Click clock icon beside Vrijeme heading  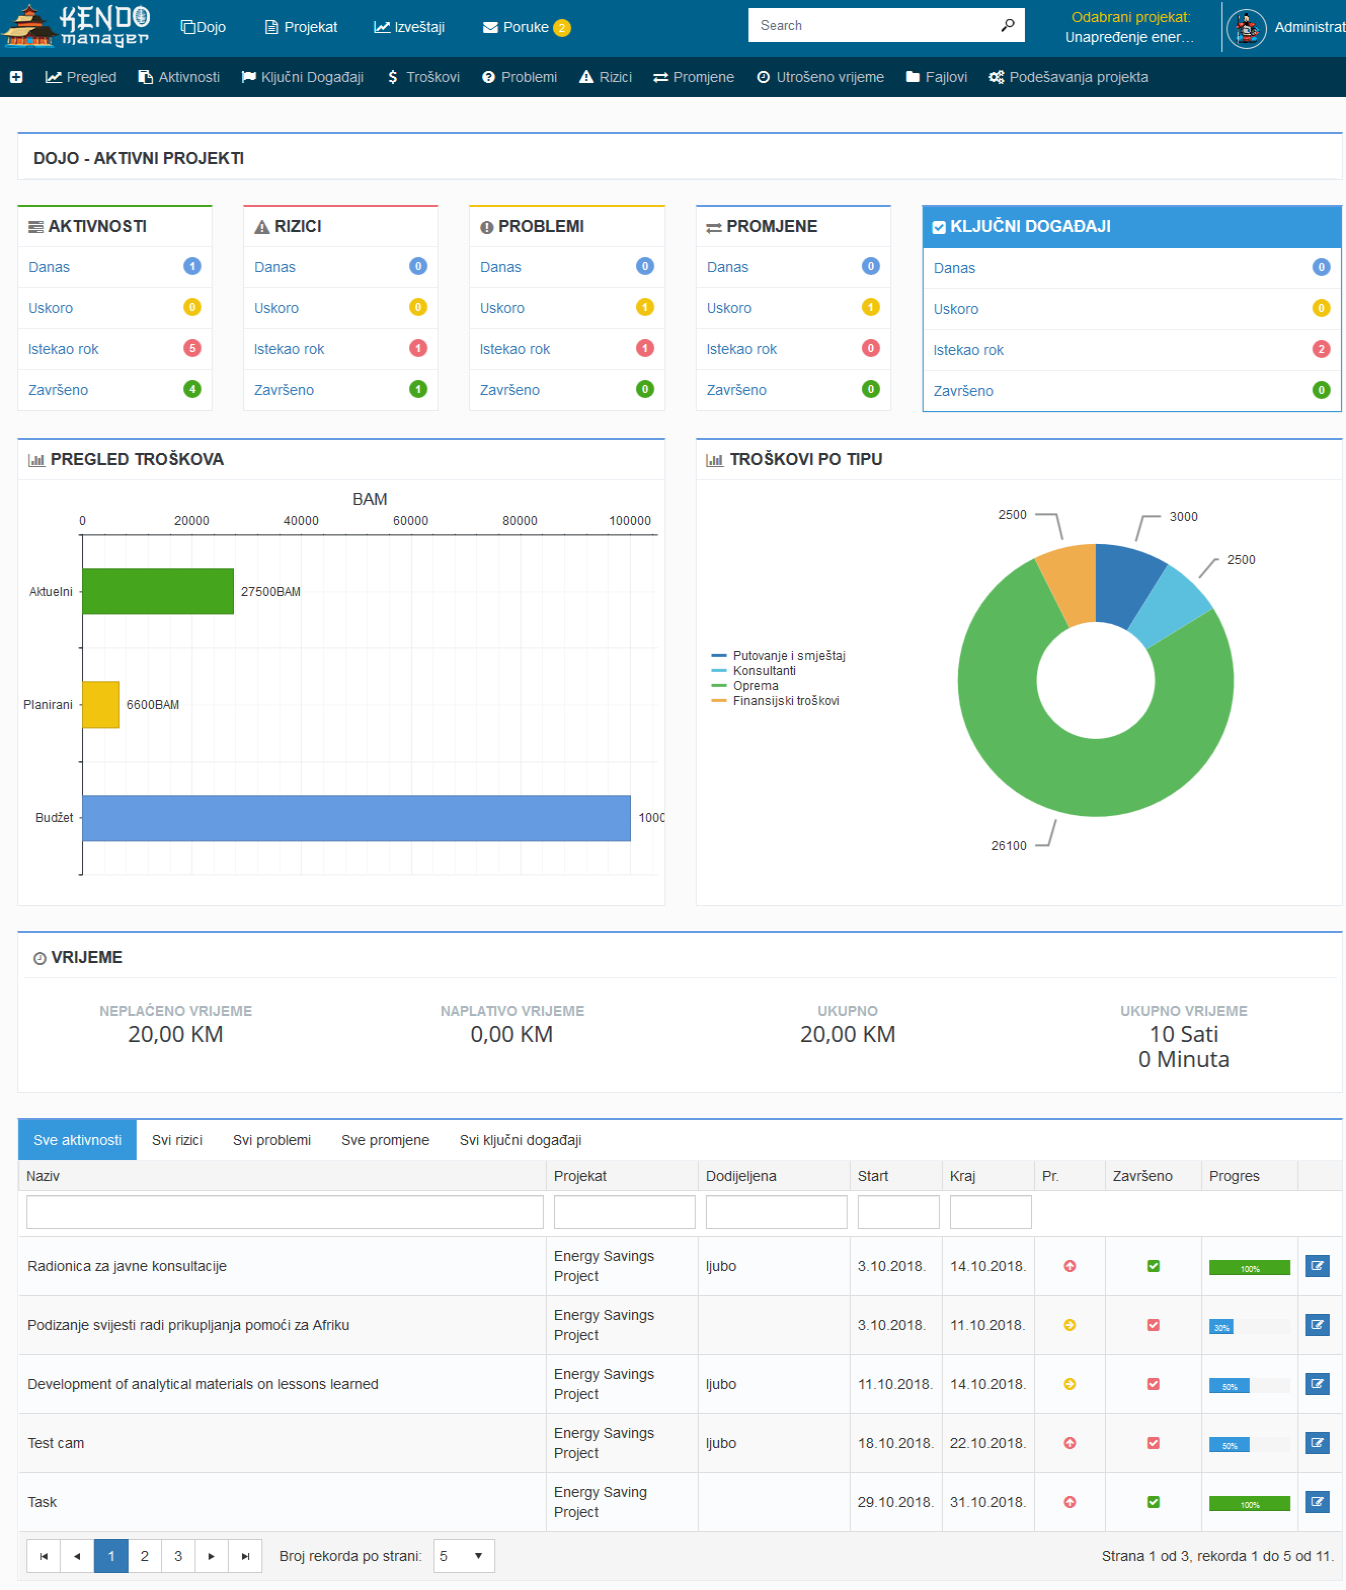40,958
